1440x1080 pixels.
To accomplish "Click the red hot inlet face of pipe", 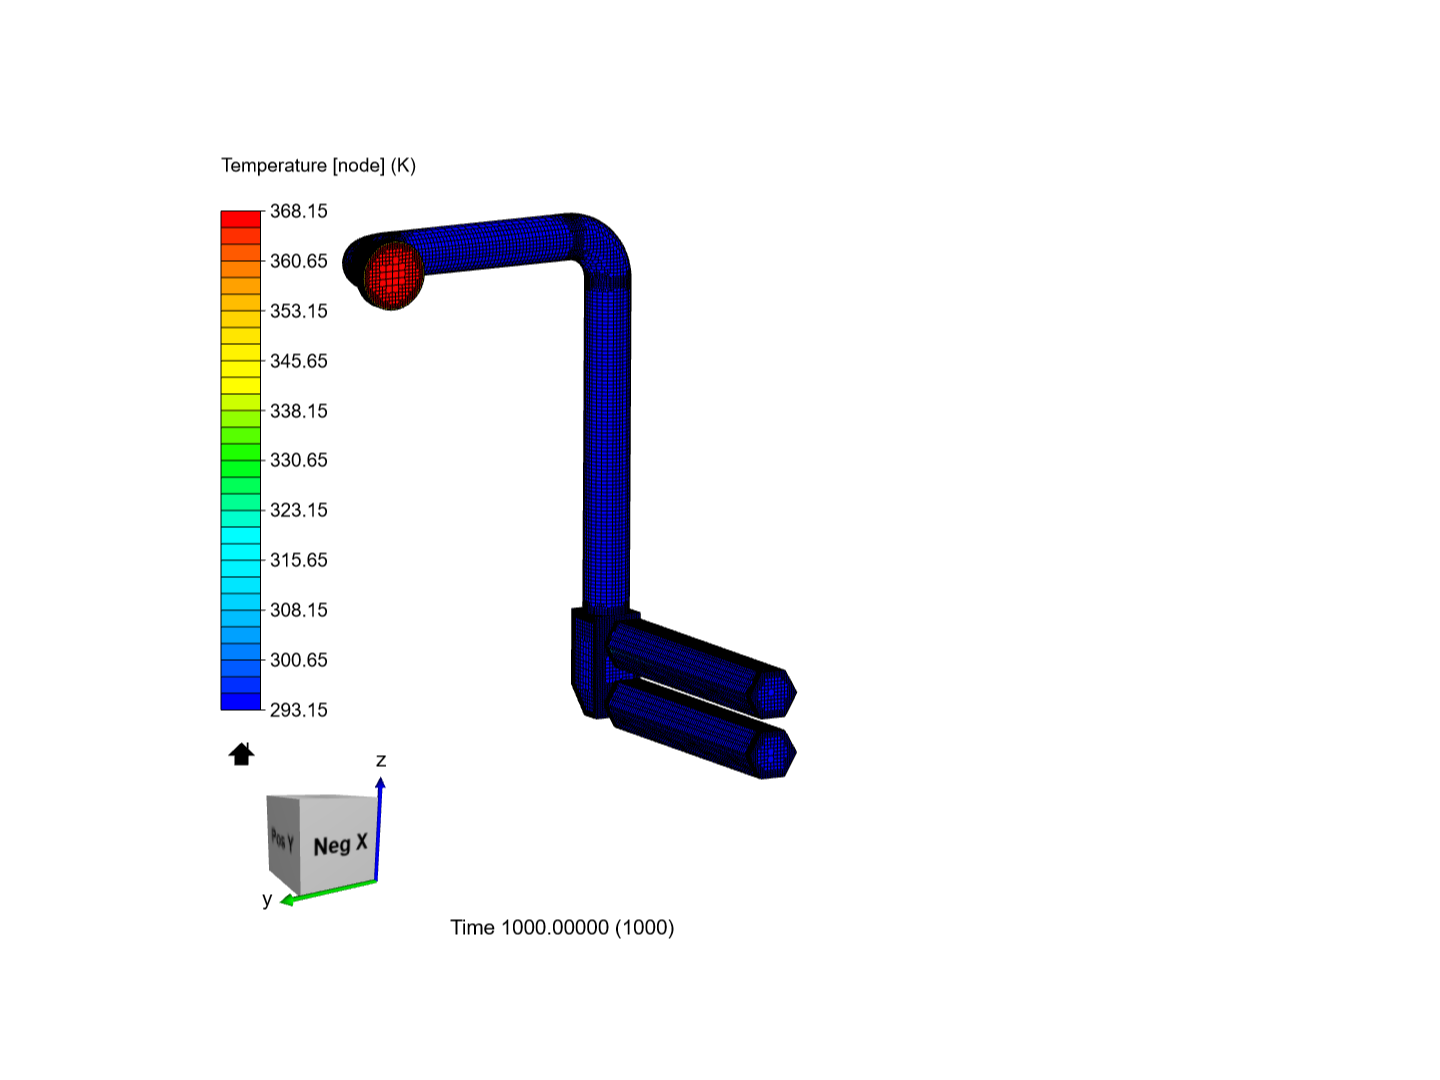I will pos(393,275).
